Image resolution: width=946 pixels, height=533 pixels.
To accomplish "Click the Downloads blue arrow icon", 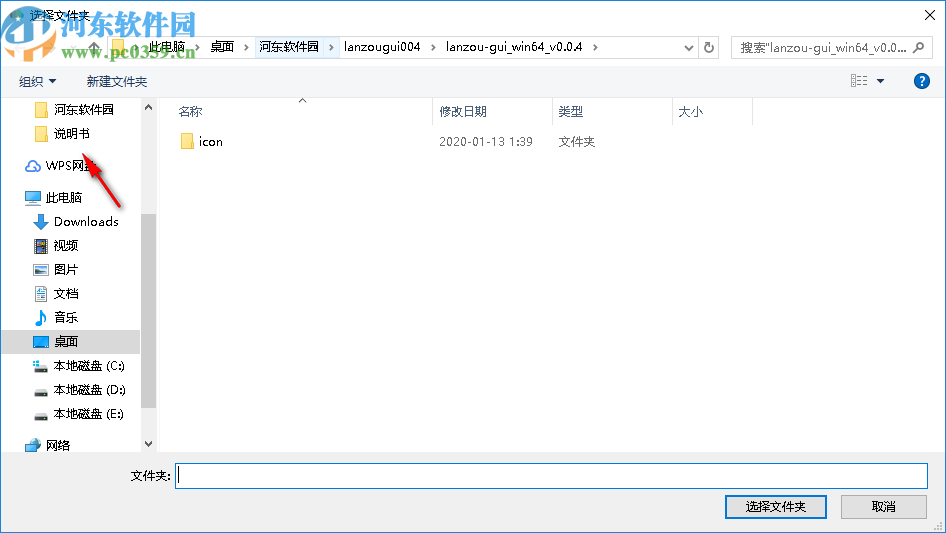I will [x=41, y=222].
